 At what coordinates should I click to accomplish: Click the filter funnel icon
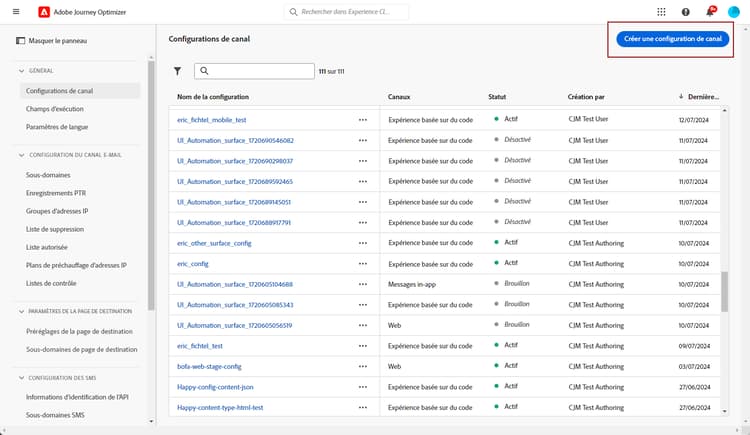click(177, 71)
